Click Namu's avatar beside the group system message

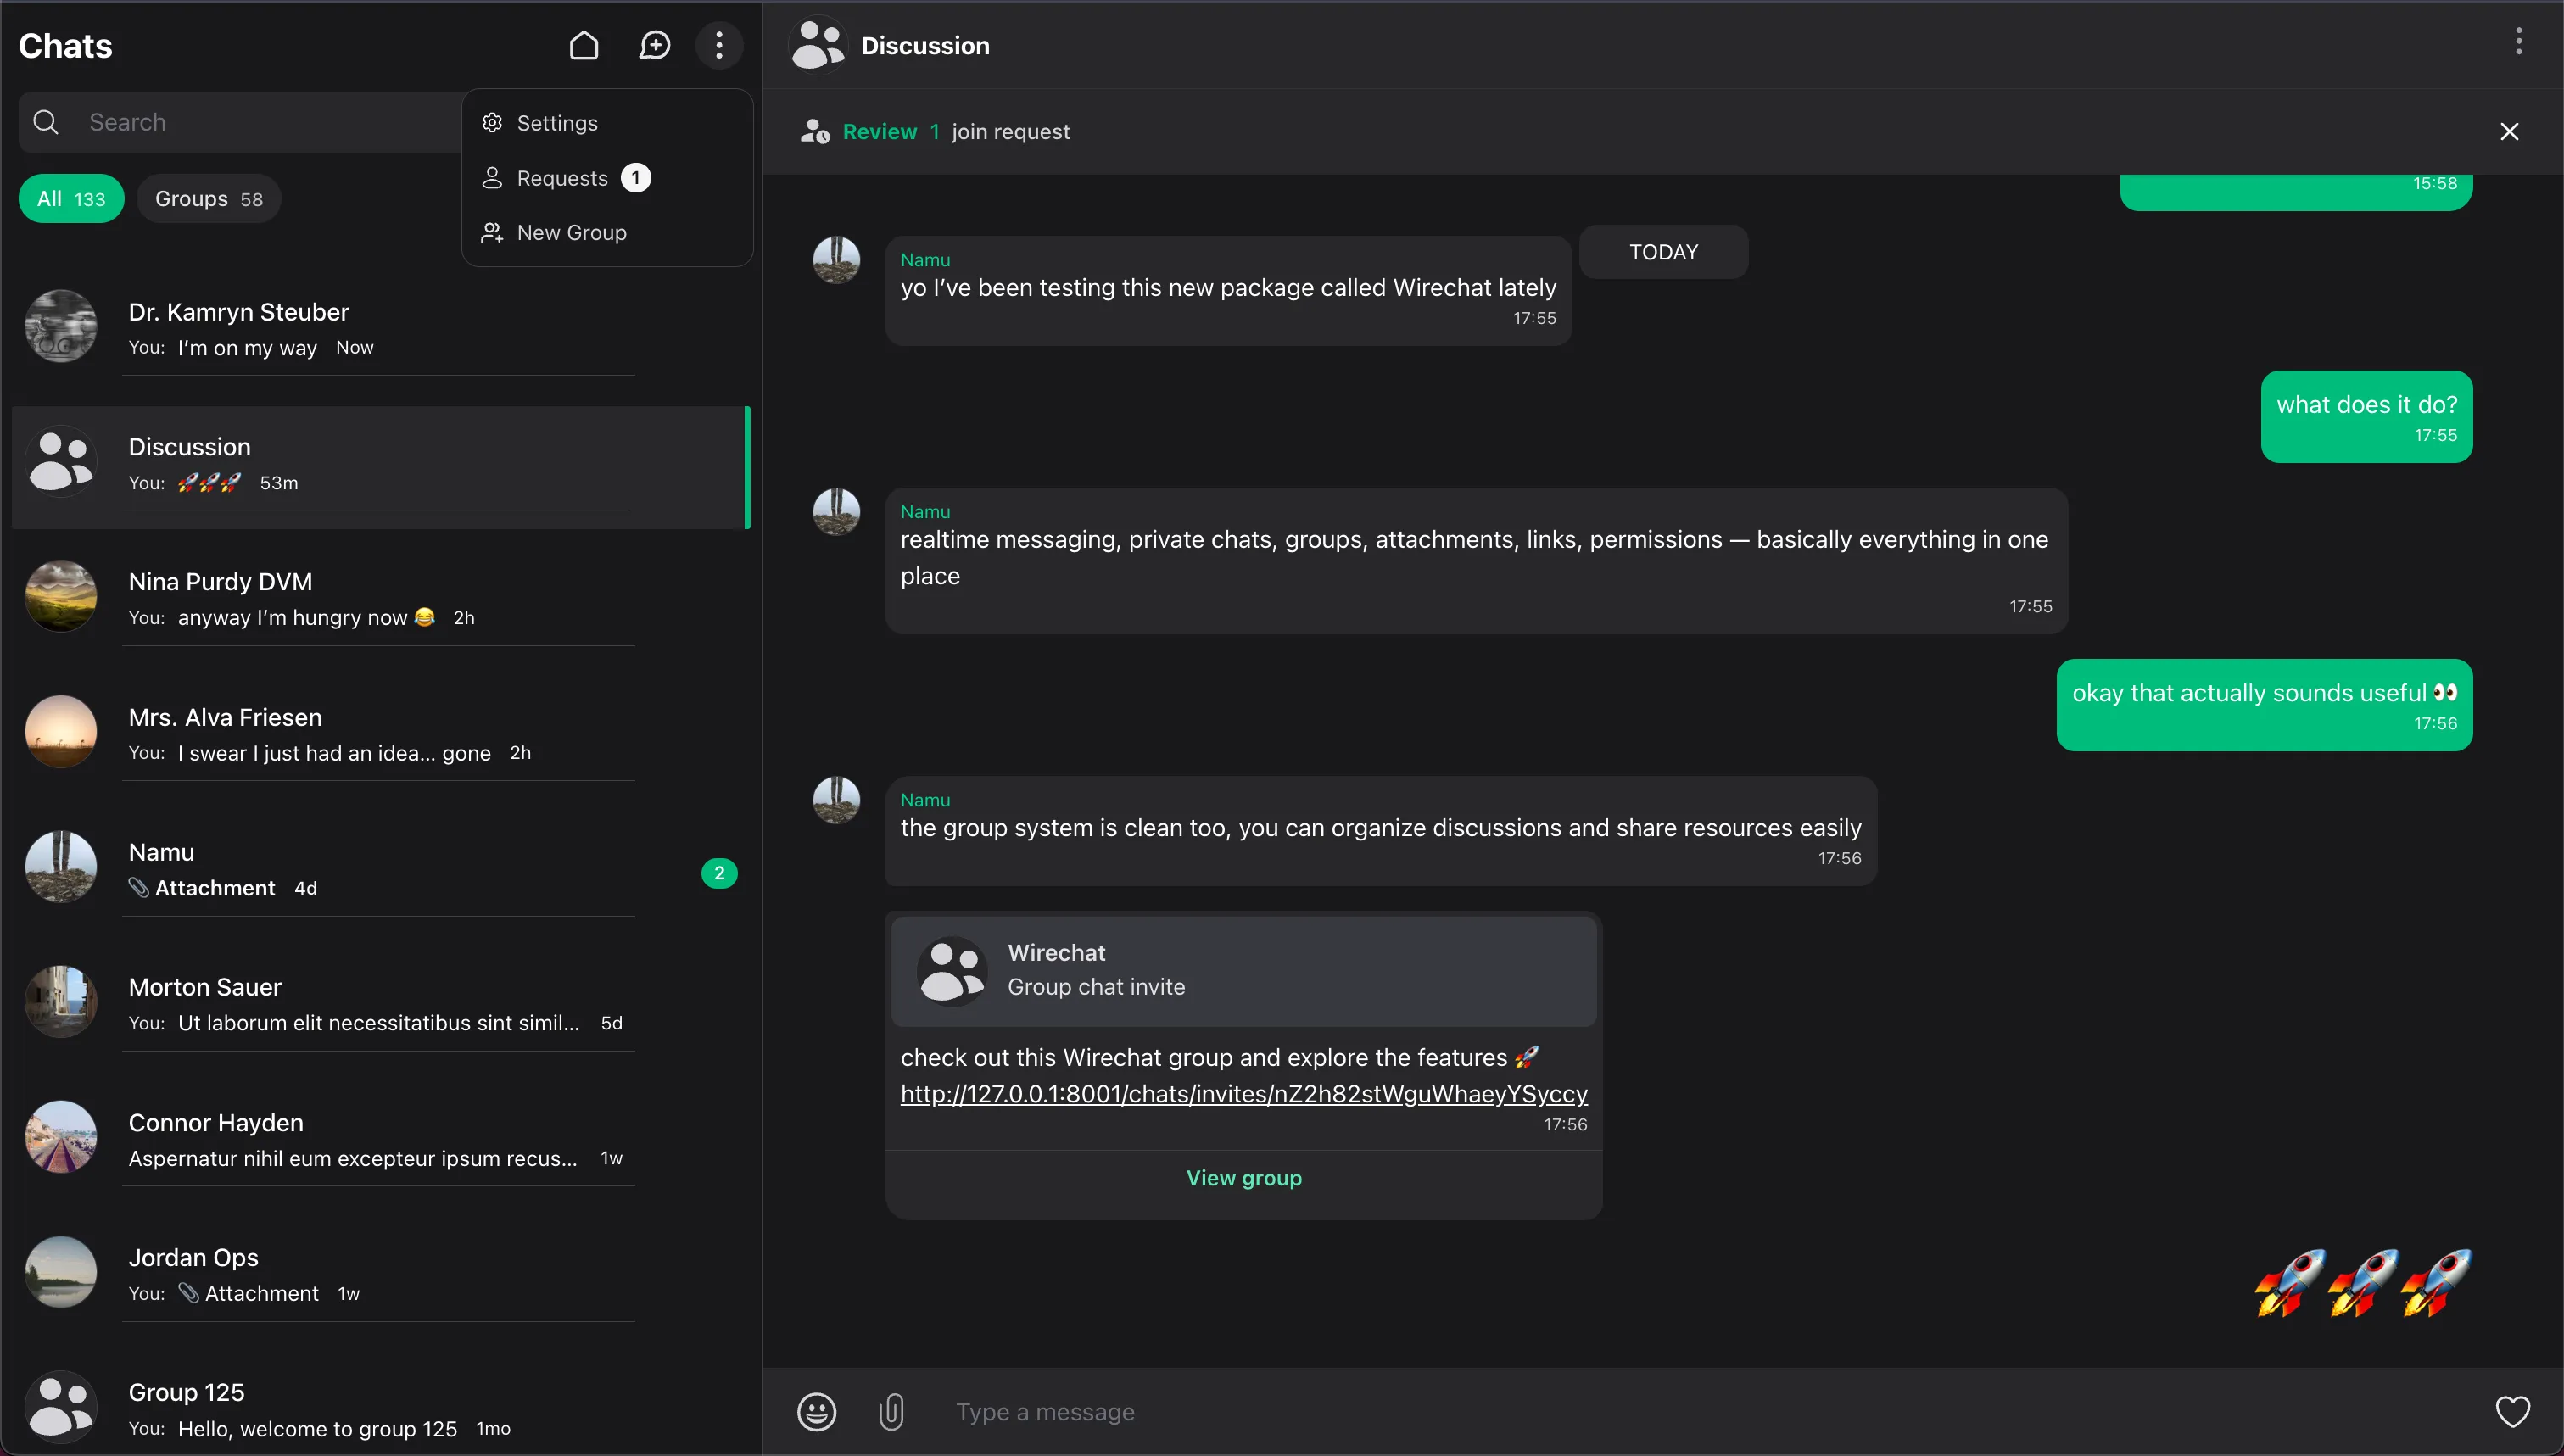tap(836, 800)
